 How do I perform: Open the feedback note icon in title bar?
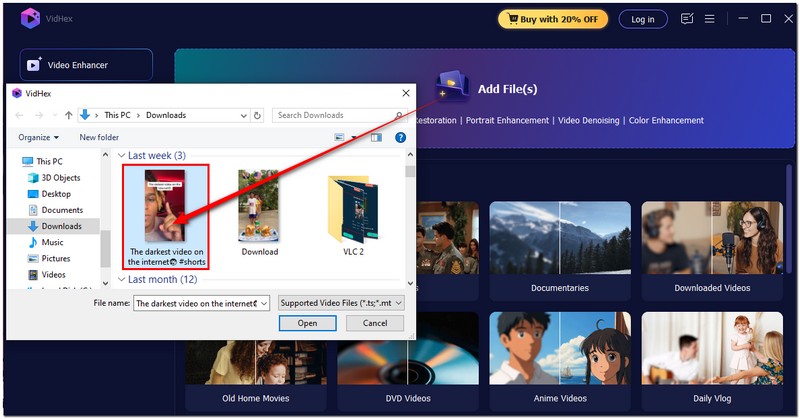click(x=687, y=19)
